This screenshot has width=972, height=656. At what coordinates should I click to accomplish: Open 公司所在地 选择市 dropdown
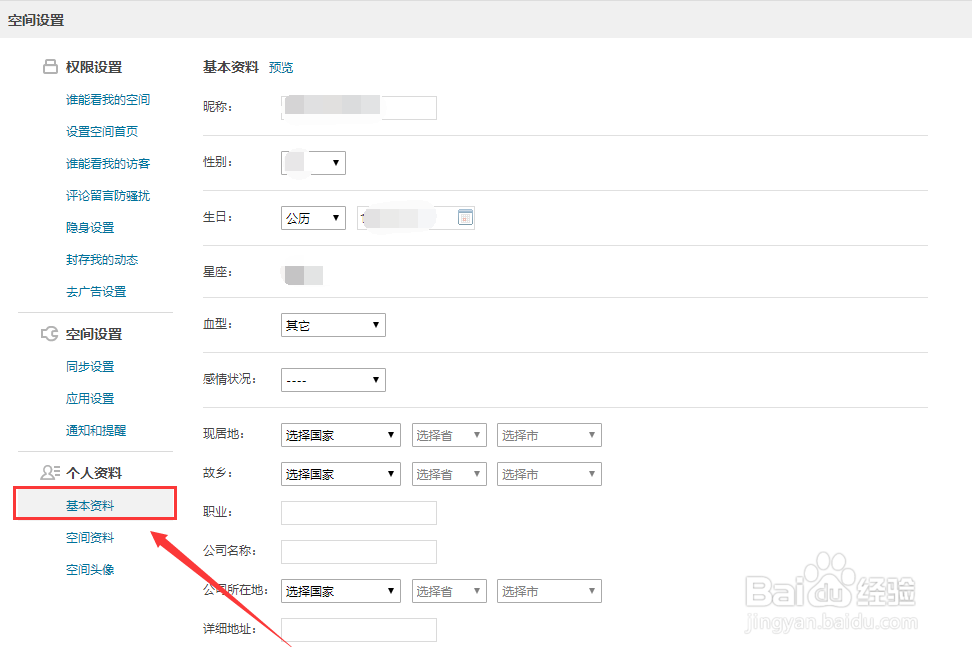[549, 591]
